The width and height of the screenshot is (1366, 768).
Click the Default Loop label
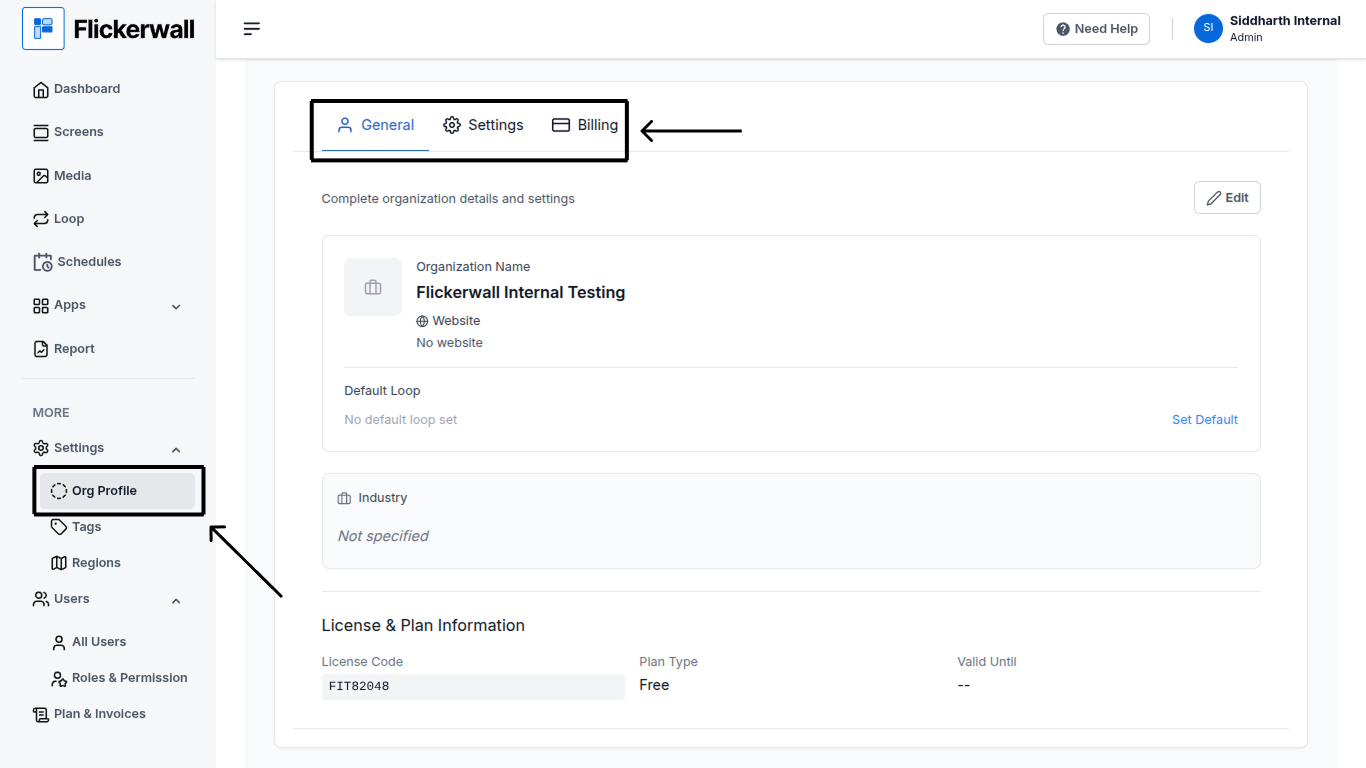tap(382, 391)
